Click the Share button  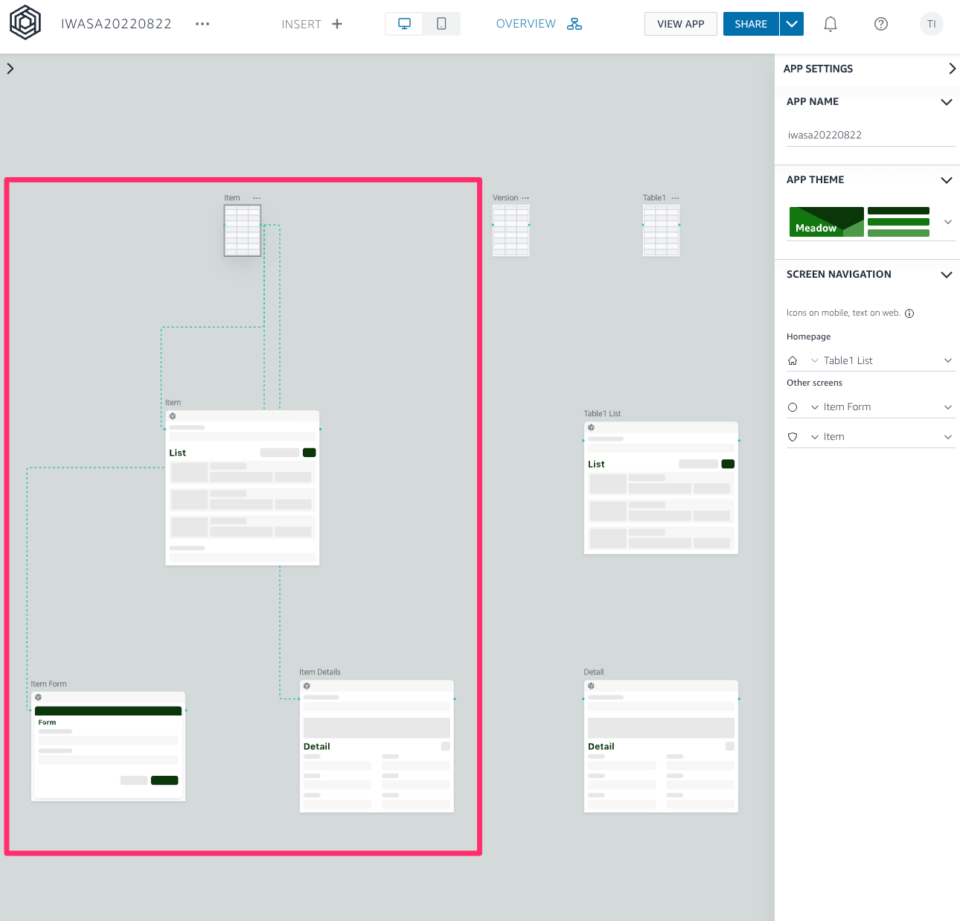pos(750,24)
